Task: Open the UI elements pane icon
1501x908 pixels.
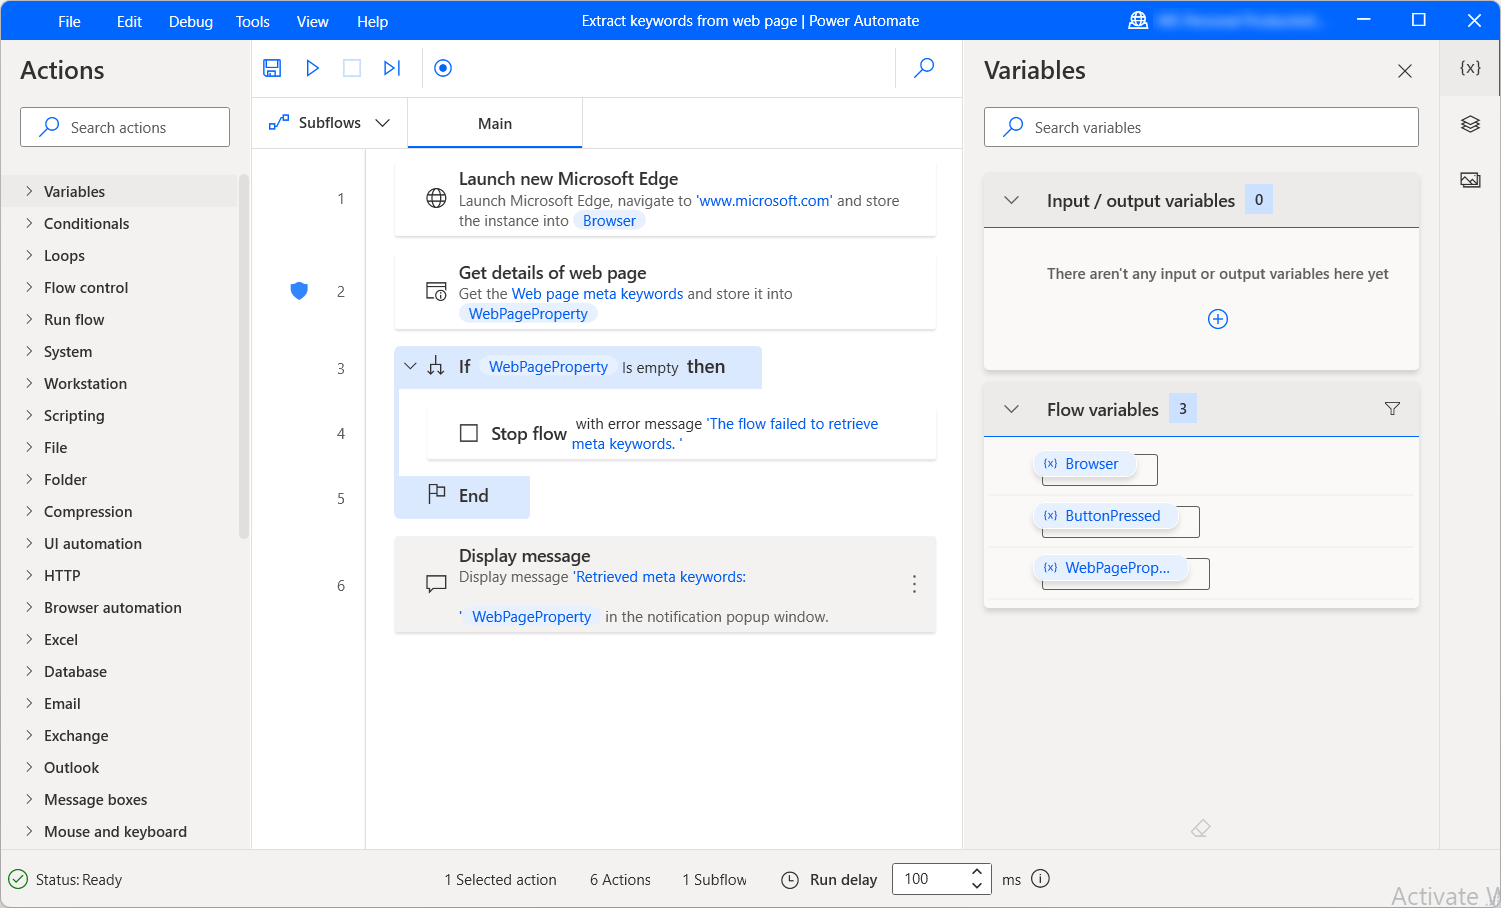Action: point(1470,124)
